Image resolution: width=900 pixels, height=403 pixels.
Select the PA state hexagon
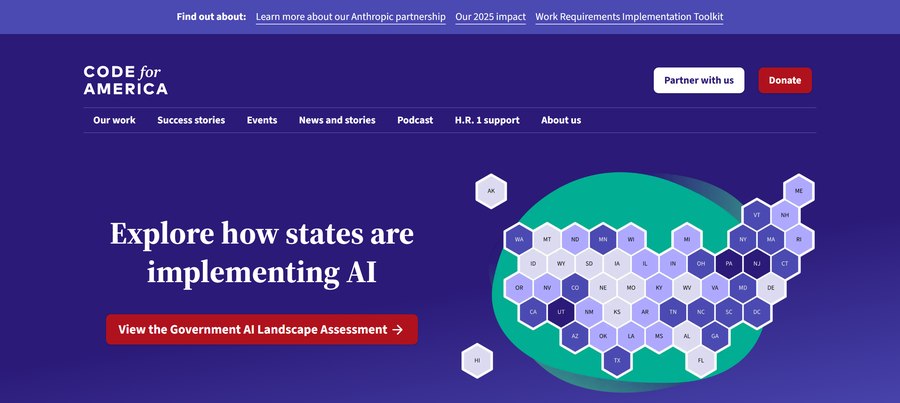(729, 264)
